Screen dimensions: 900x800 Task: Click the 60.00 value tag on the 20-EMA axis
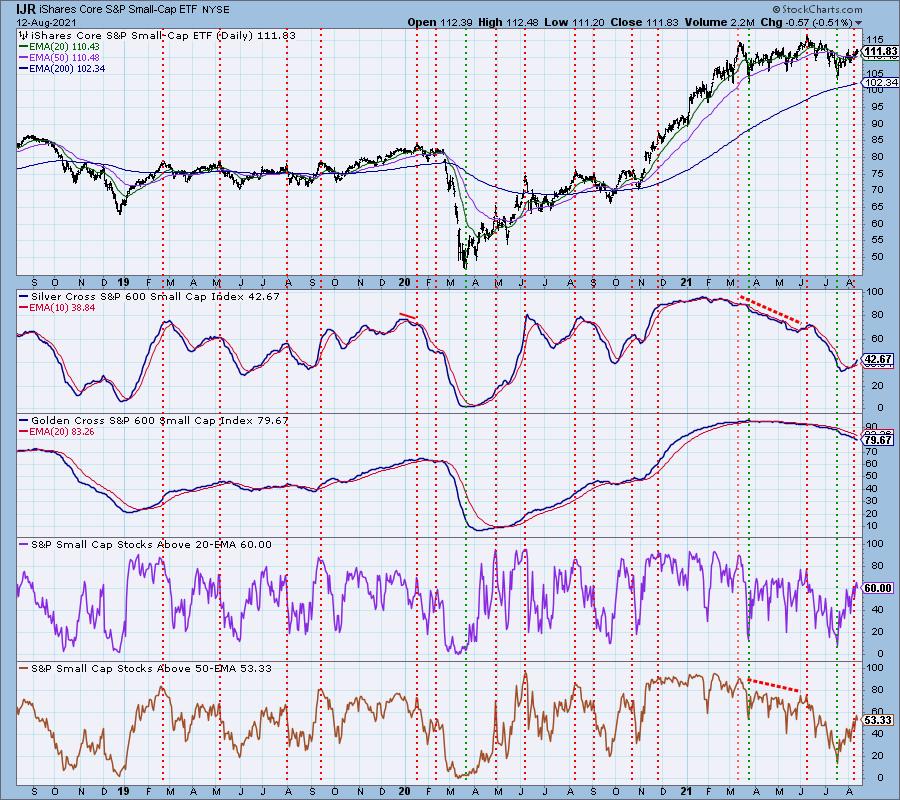878,588
